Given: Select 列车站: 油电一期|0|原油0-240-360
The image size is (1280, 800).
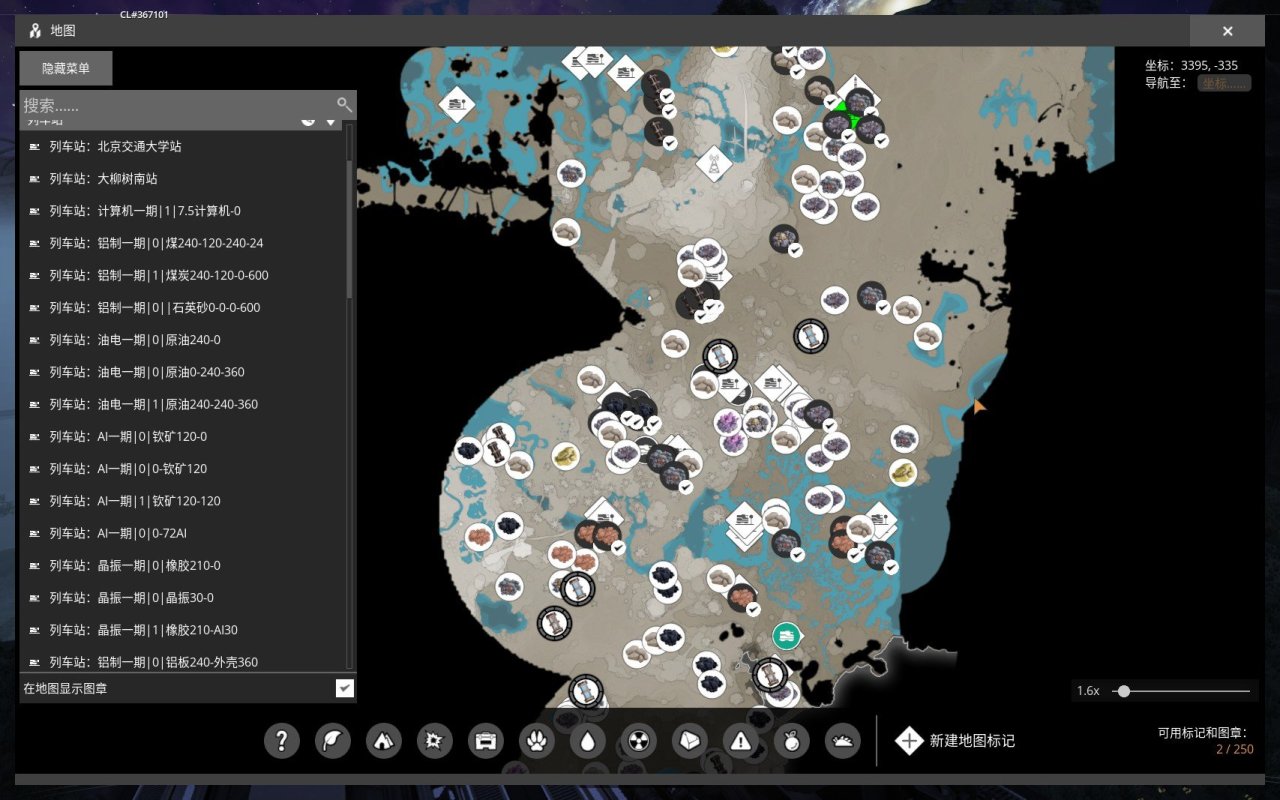Looking at the screenshot, I should click(182, 372).
